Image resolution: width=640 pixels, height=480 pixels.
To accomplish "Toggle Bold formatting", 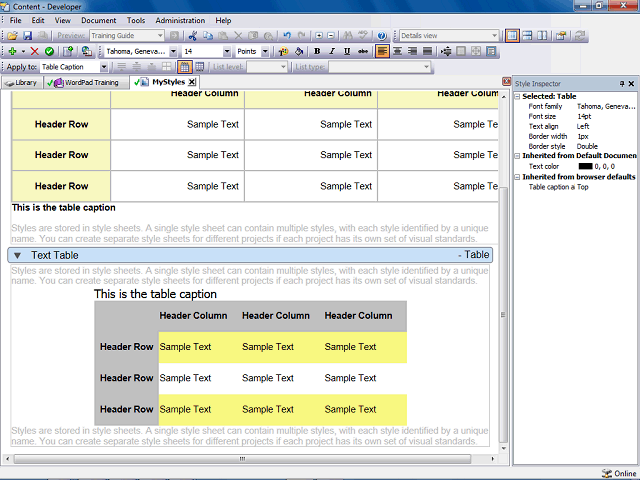I will [317, 51].
